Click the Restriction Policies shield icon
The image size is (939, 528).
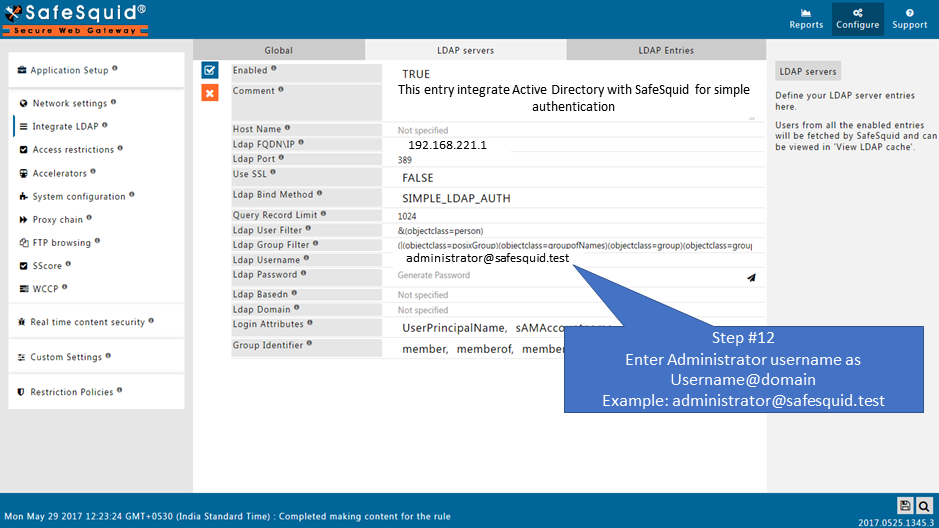[x=22, y=392]
